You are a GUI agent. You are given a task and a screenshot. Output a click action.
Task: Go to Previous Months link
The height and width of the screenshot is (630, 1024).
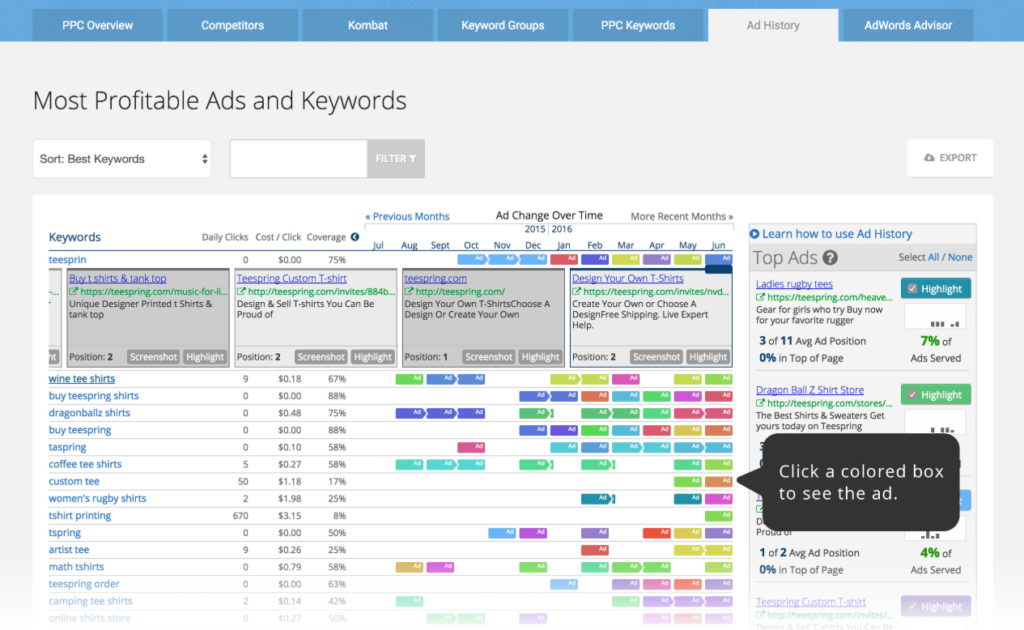[408, 216]
